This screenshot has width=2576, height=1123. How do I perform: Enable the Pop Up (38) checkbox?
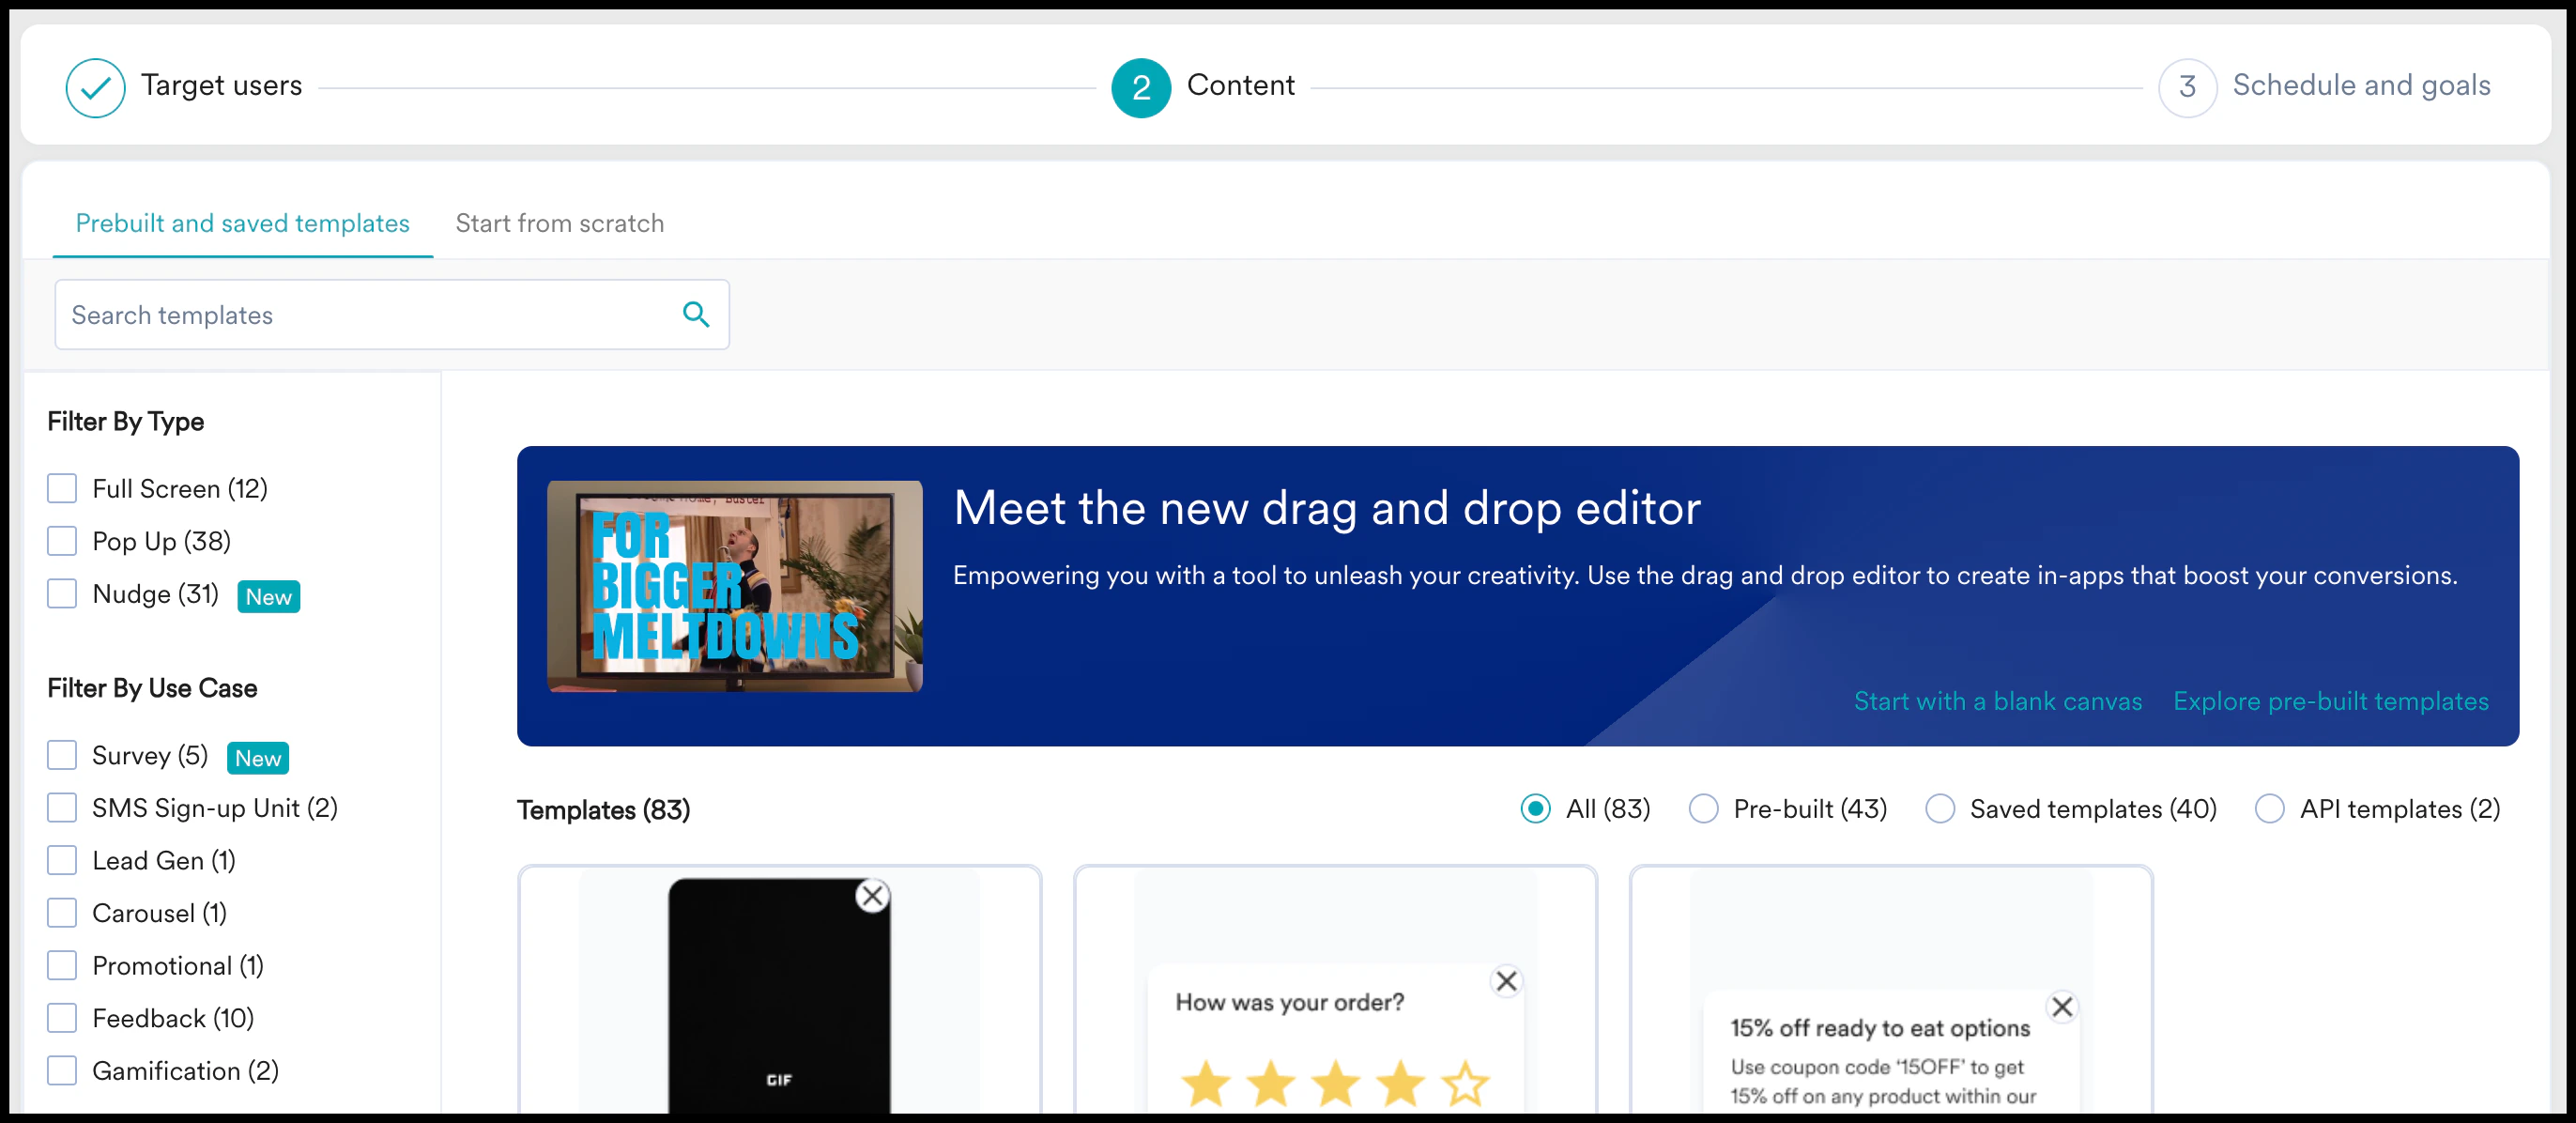coord(62,541)
